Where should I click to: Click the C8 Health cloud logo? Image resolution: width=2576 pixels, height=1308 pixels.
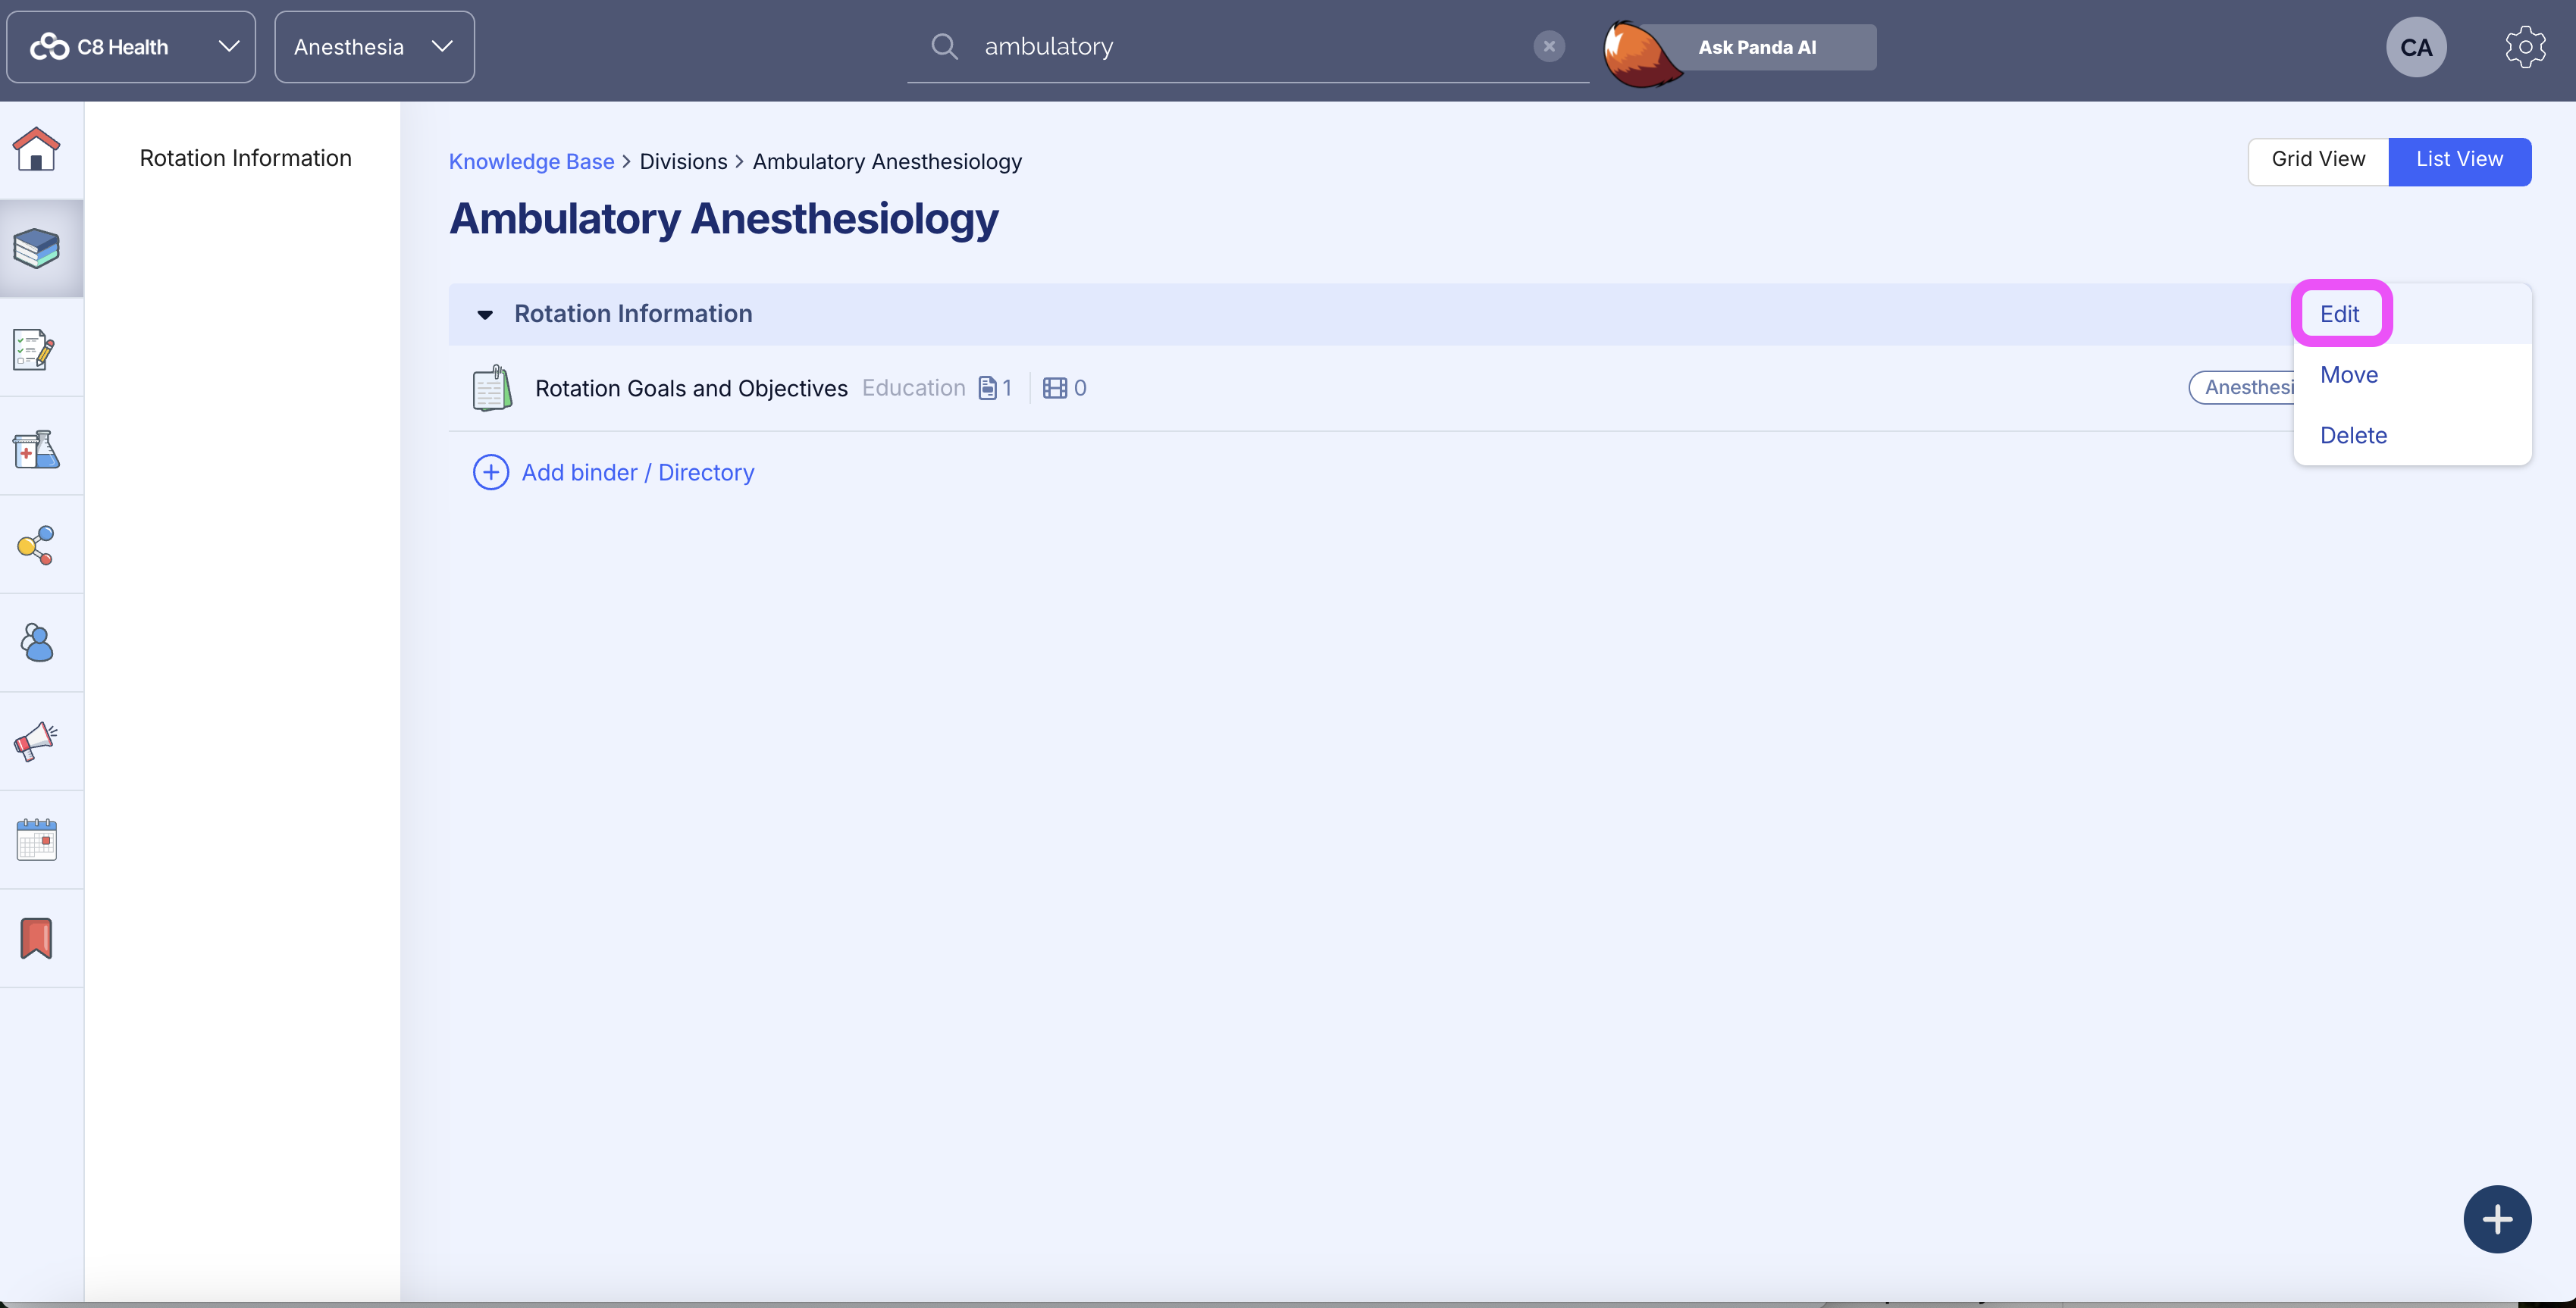[x=49, y=47]
